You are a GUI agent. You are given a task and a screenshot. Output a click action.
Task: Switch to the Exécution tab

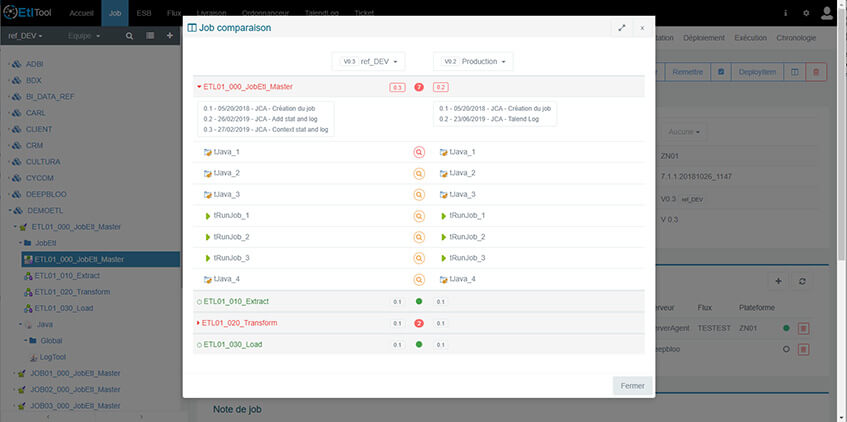750,38
